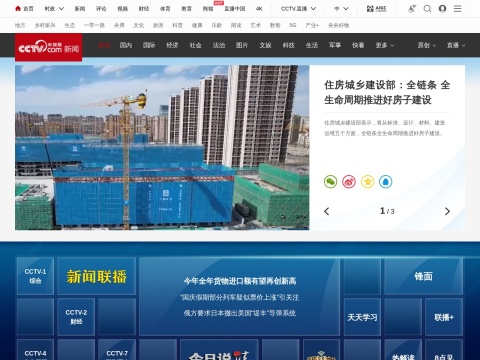This screenshot has height=360, width=480.
Task: Expand the 更多 menu in news bar
Action: (385, 45)
